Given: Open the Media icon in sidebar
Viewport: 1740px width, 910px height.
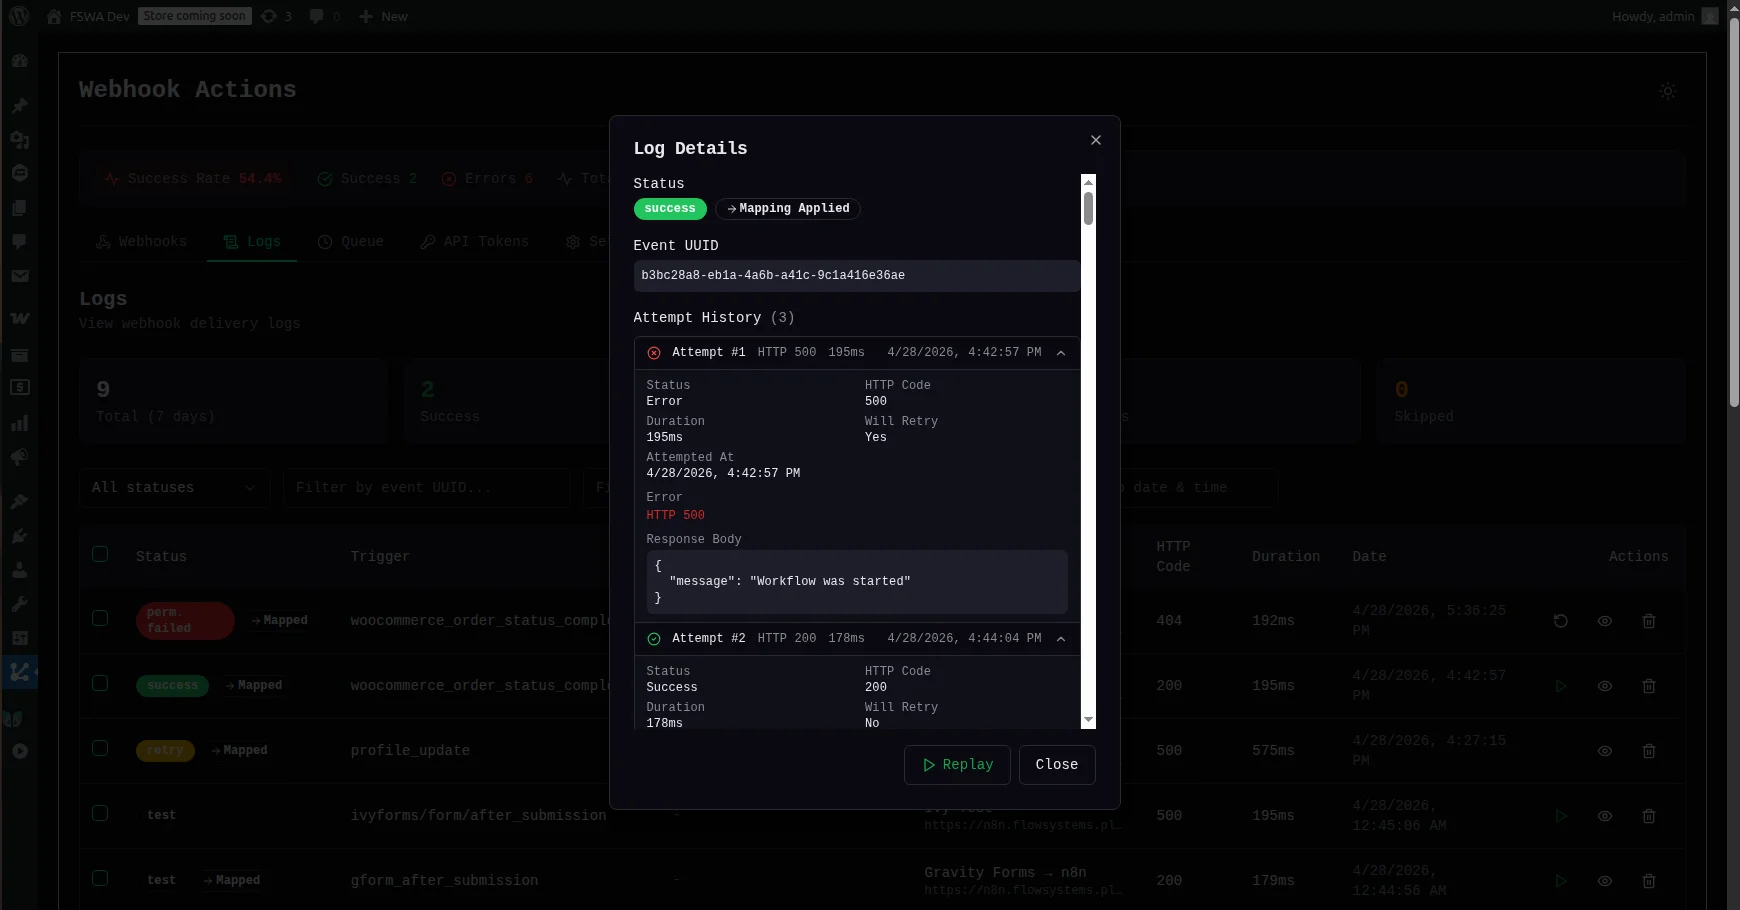Looking at the screenshot, I should point(19,139).
